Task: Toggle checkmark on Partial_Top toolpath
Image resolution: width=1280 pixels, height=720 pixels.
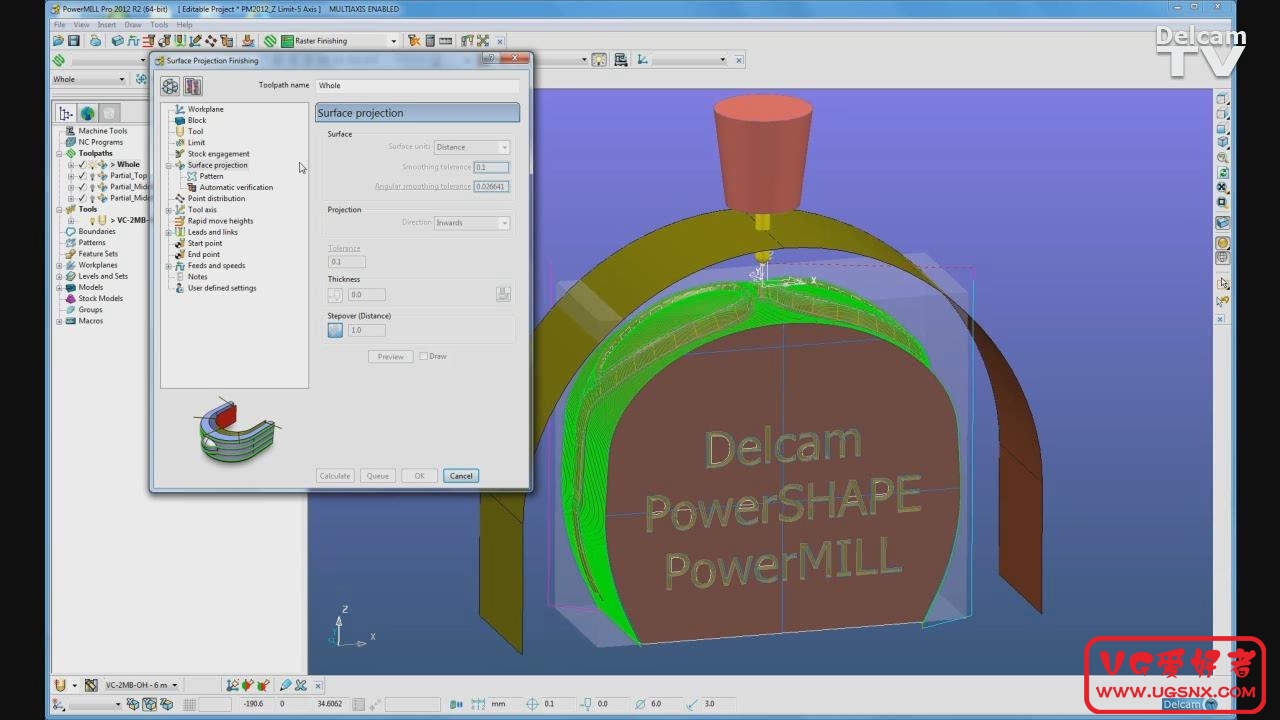Action: pos(82,175)
